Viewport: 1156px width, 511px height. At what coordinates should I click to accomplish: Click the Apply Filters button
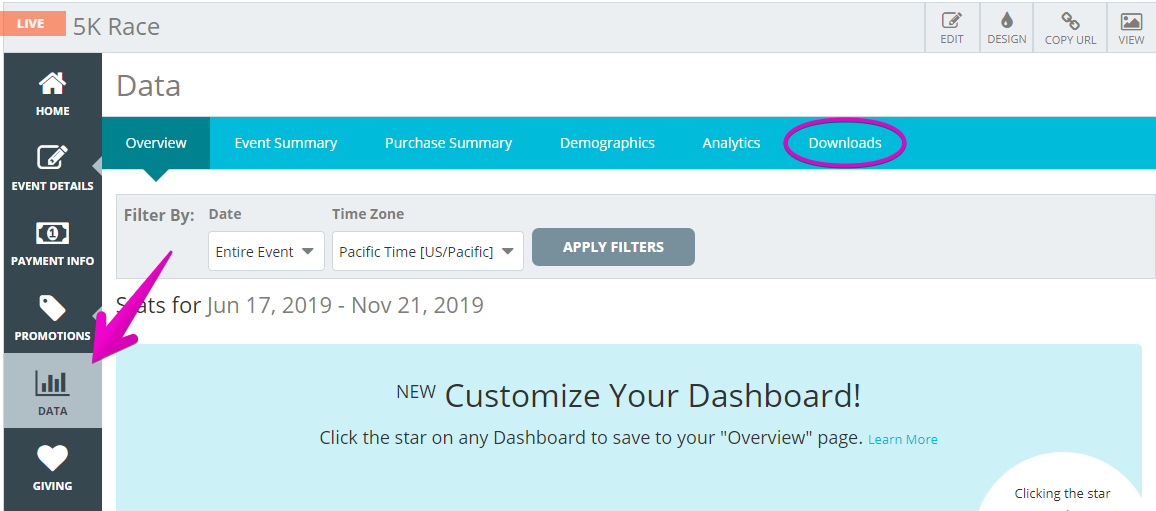pos(613,247)
